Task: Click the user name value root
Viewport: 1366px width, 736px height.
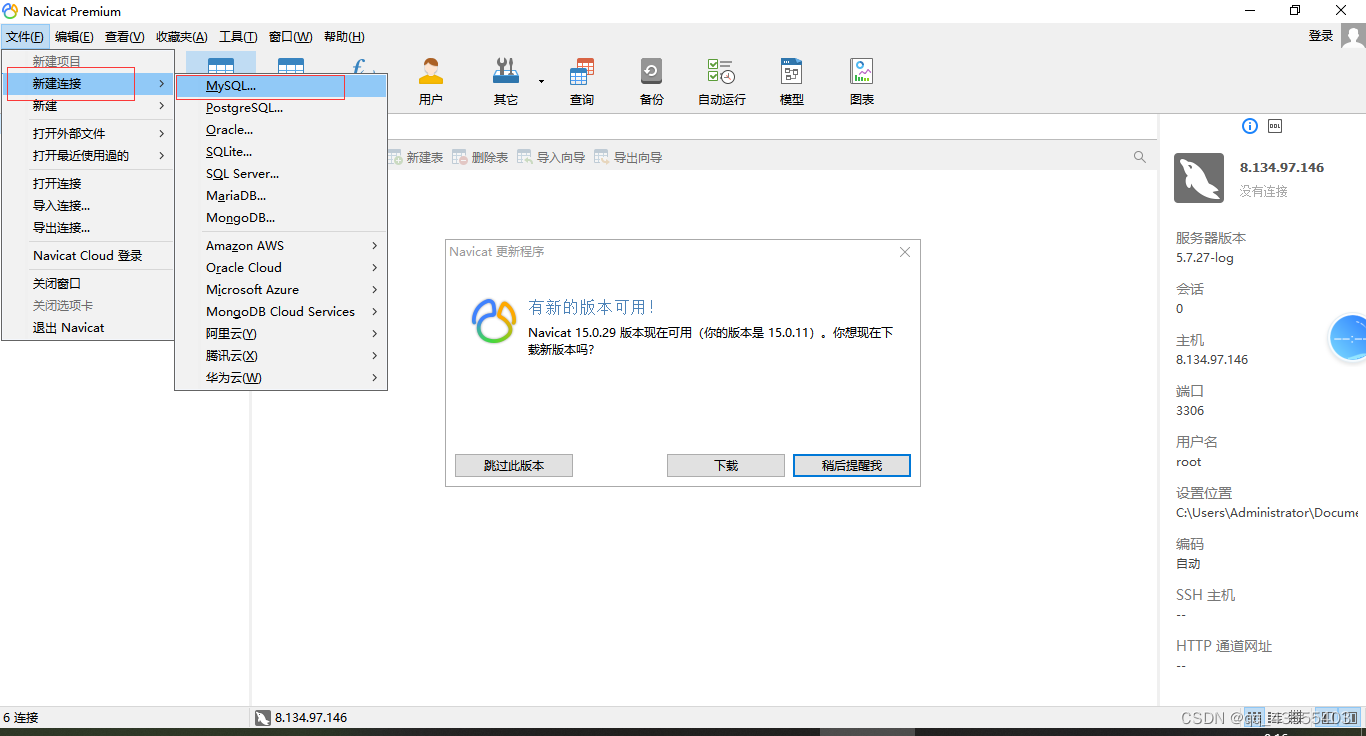Action: (x=1189, y=462)
